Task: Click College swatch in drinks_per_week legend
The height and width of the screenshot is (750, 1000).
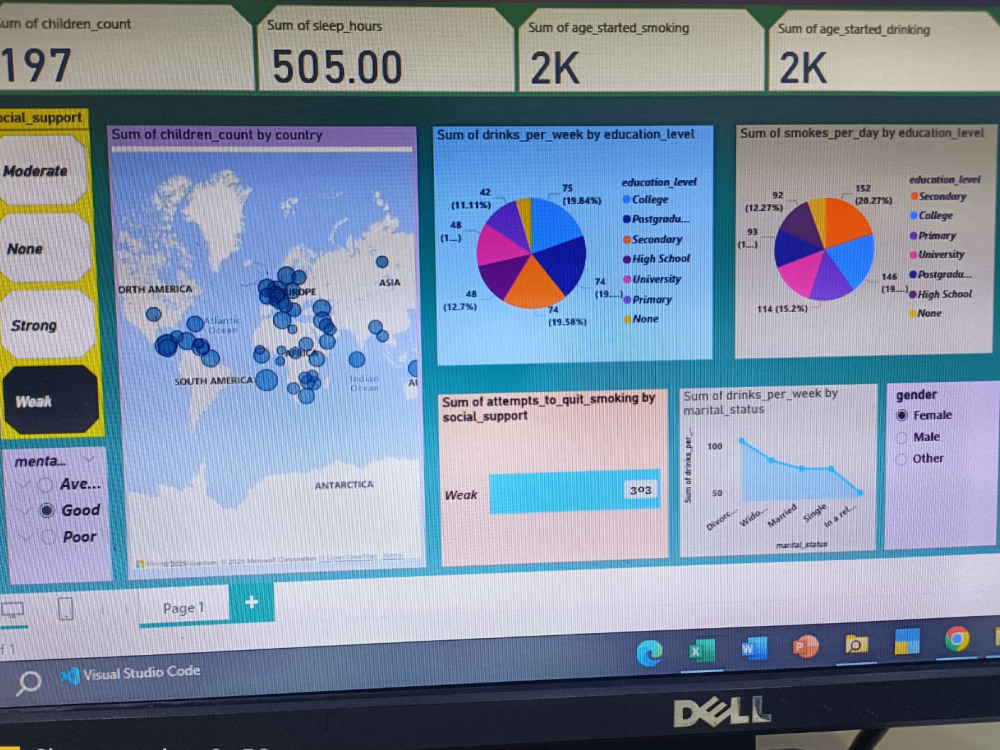Action: [626, 200]
